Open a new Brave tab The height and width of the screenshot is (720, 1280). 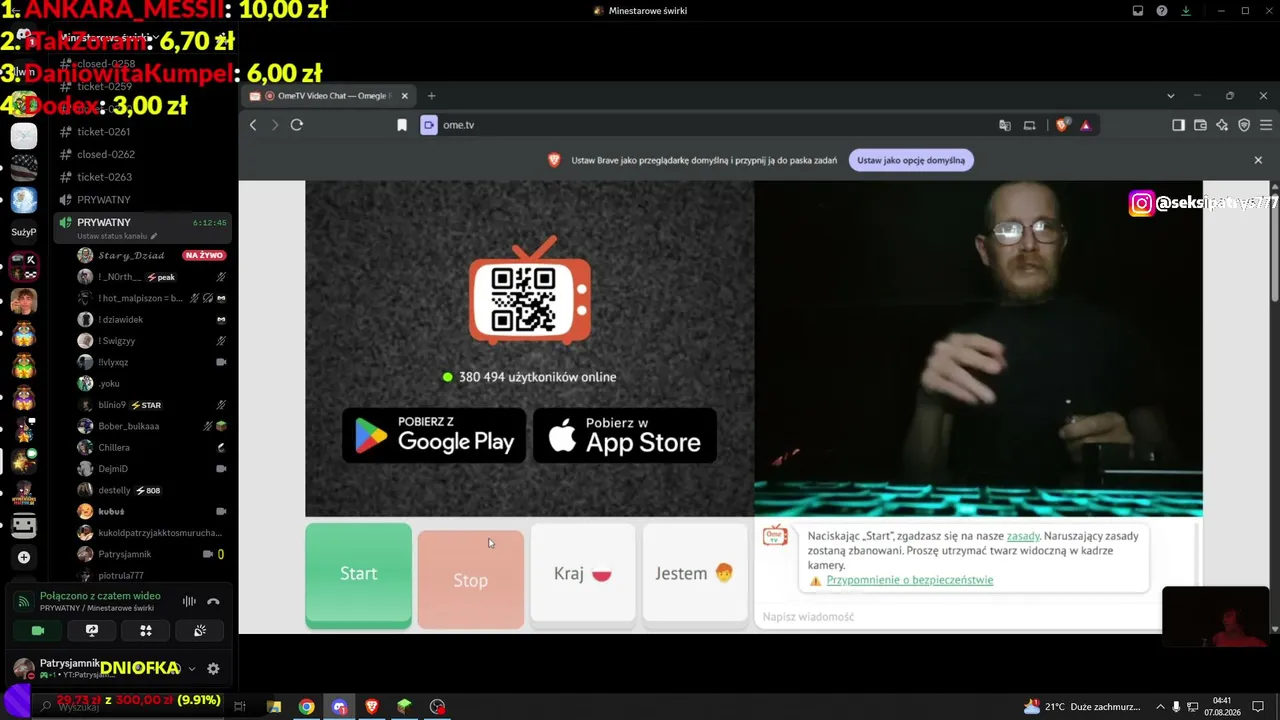432,96
